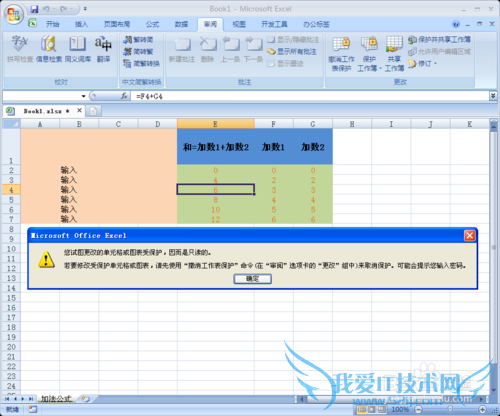500x416 pixels.
Task: Show all comments
Action: (292, 51)
